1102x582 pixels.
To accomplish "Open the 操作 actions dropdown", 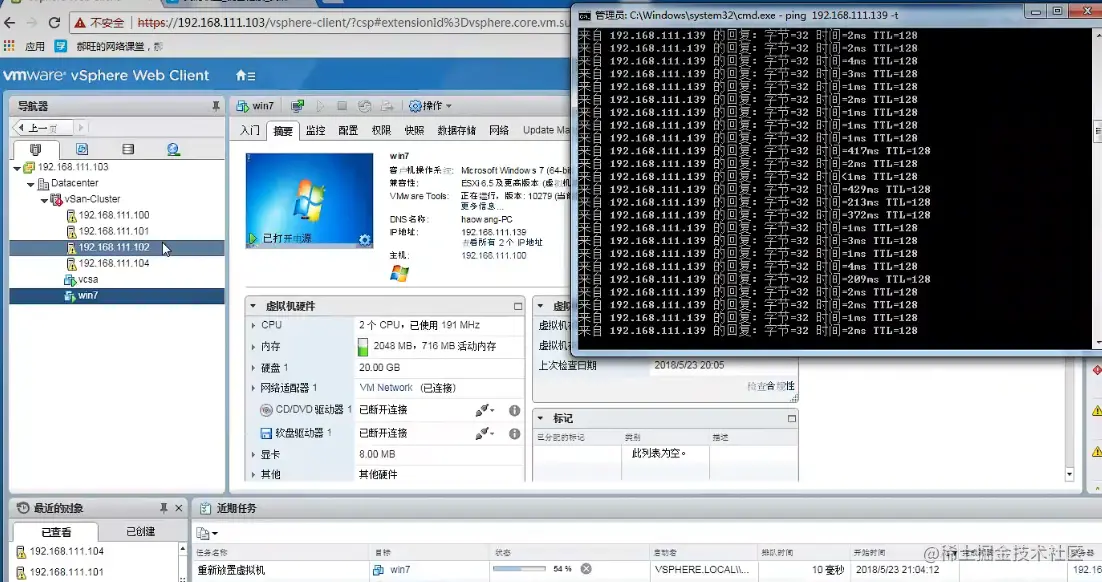I will point(431,106).
